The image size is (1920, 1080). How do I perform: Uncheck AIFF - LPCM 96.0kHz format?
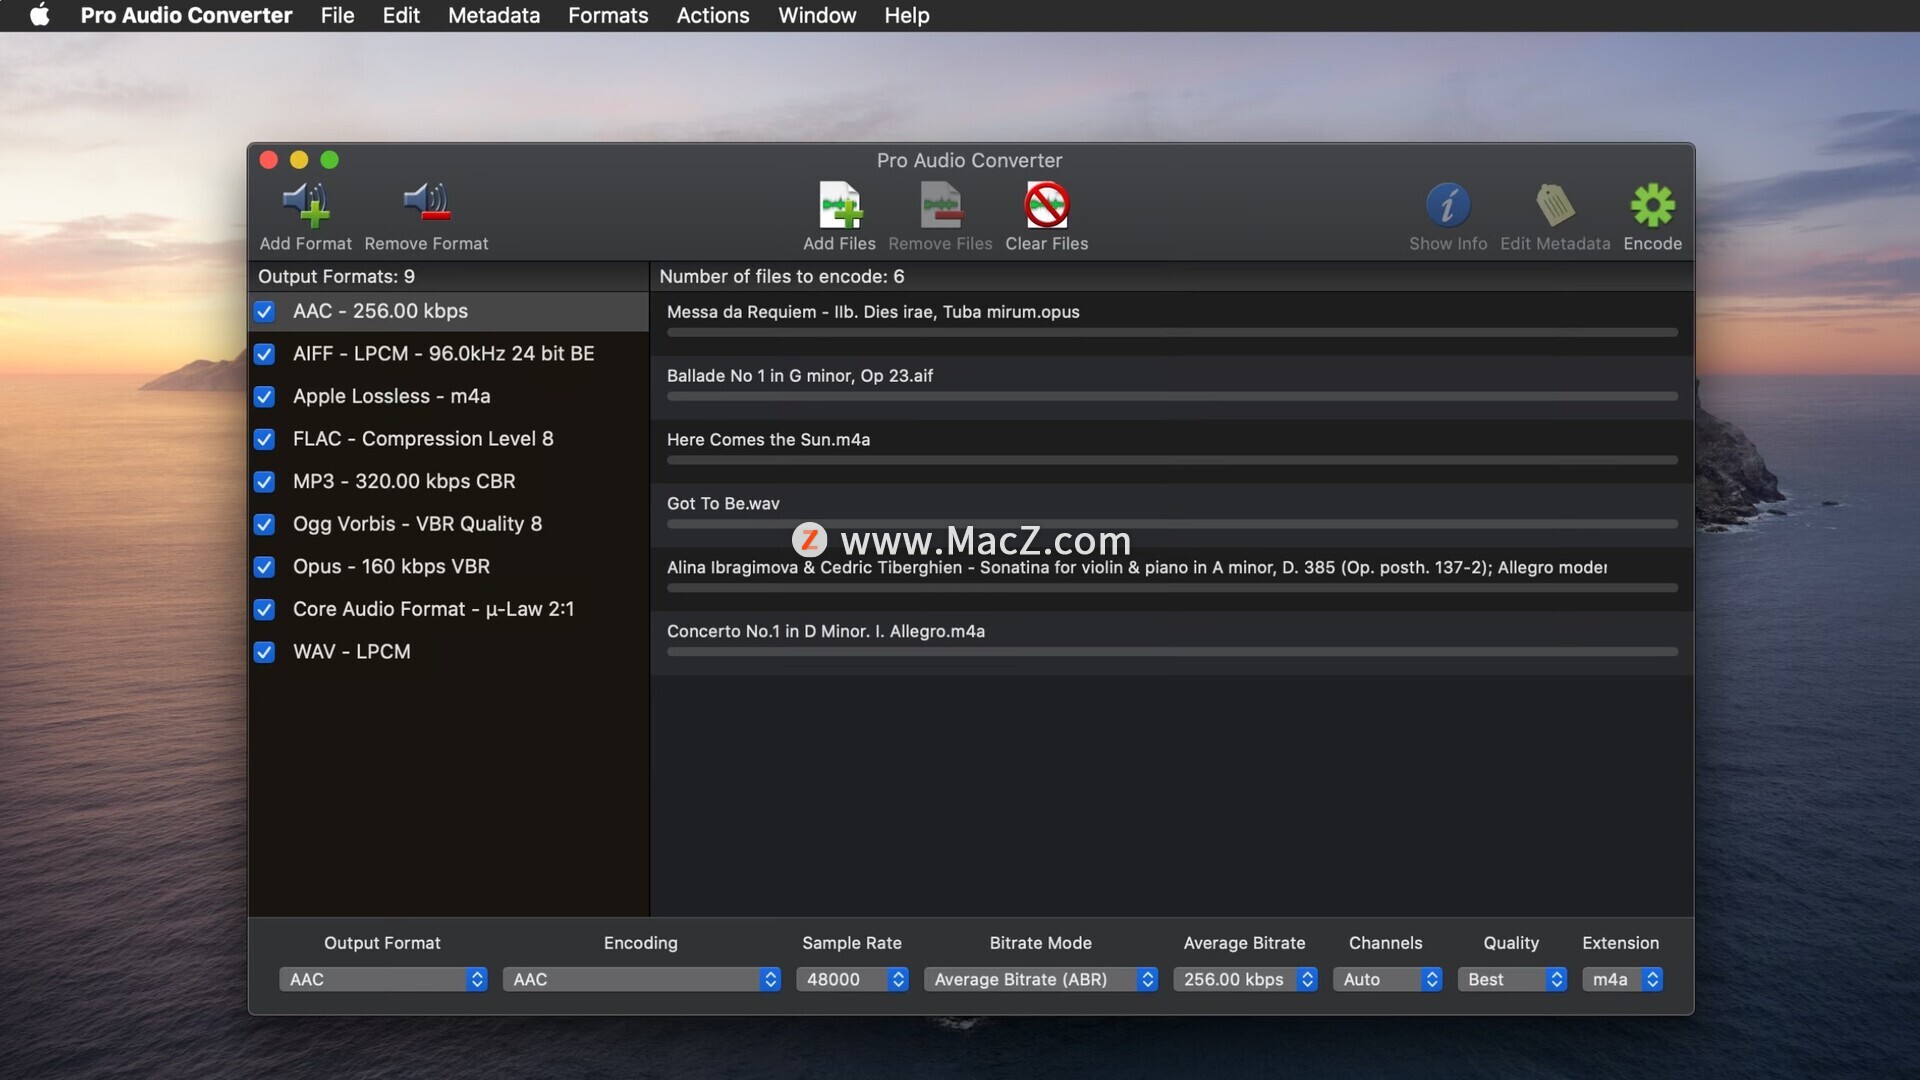[264, 354]
